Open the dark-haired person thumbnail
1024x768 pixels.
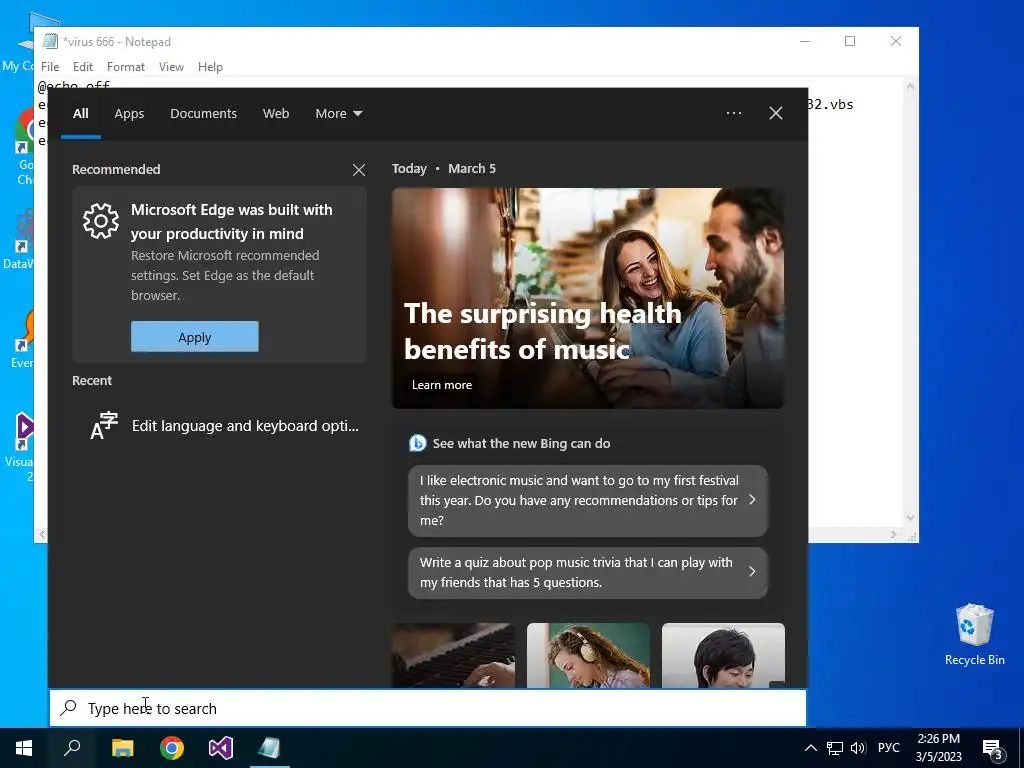723,655
